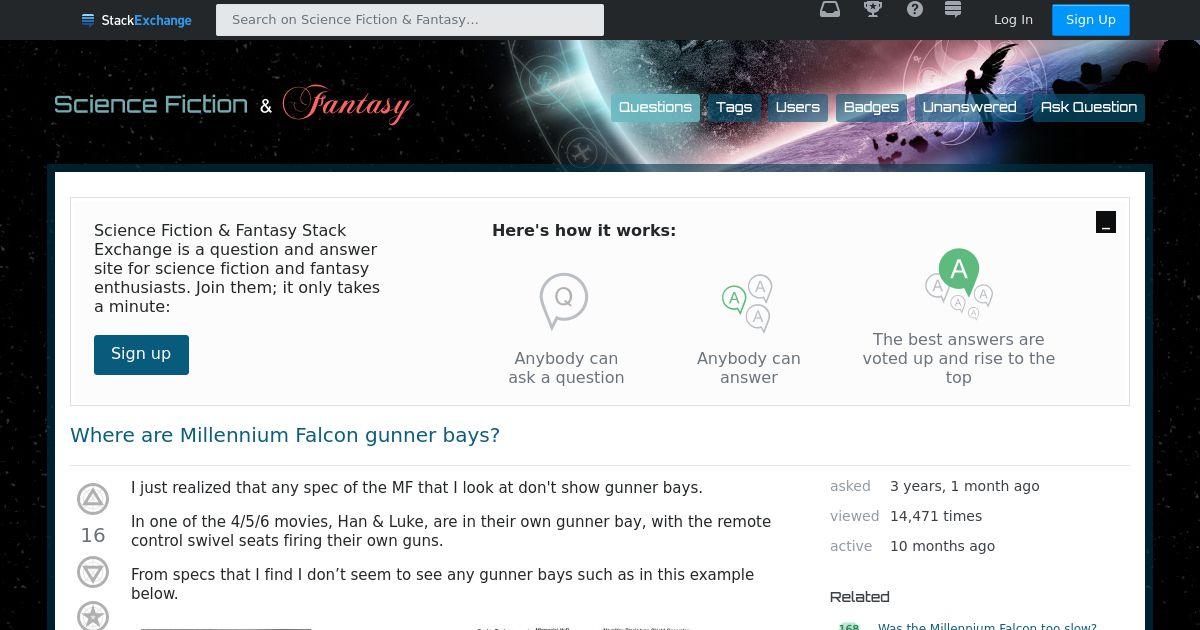
Task: Click the anybody-can-answer A bubbles icon
Action: tap(747, 303)
